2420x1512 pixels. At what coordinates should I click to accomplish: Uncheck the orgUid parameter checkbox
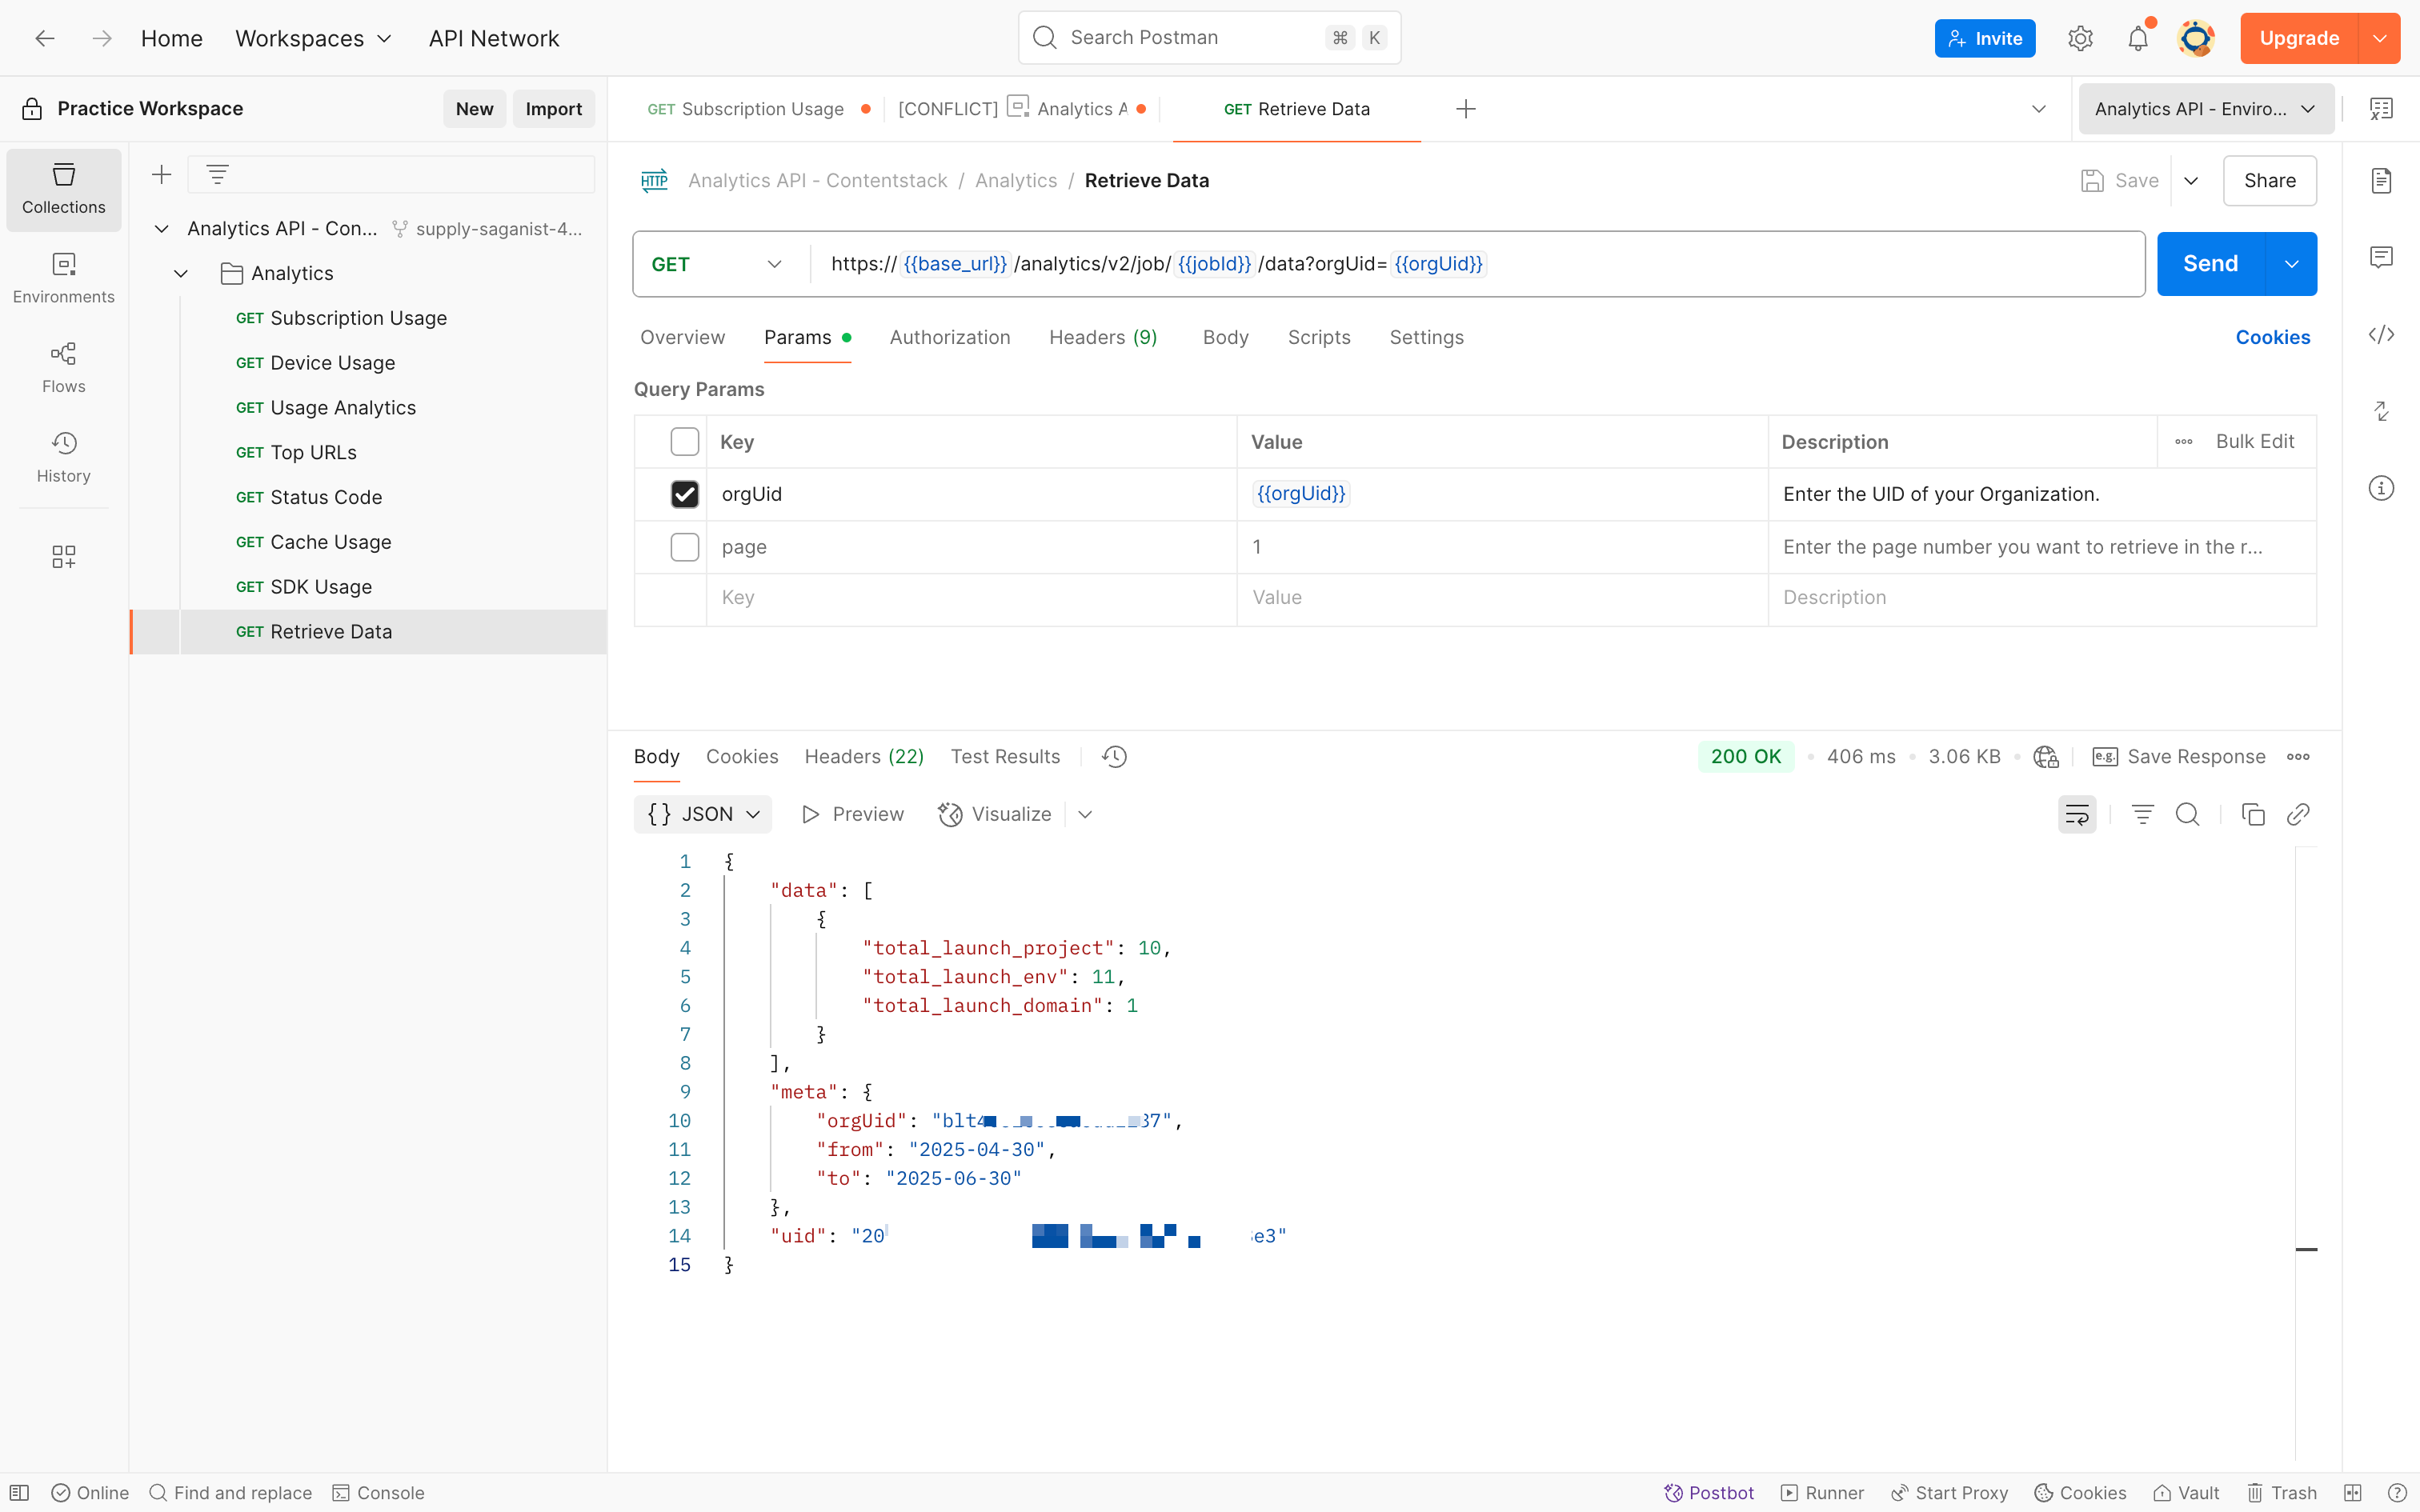(685, 494)
